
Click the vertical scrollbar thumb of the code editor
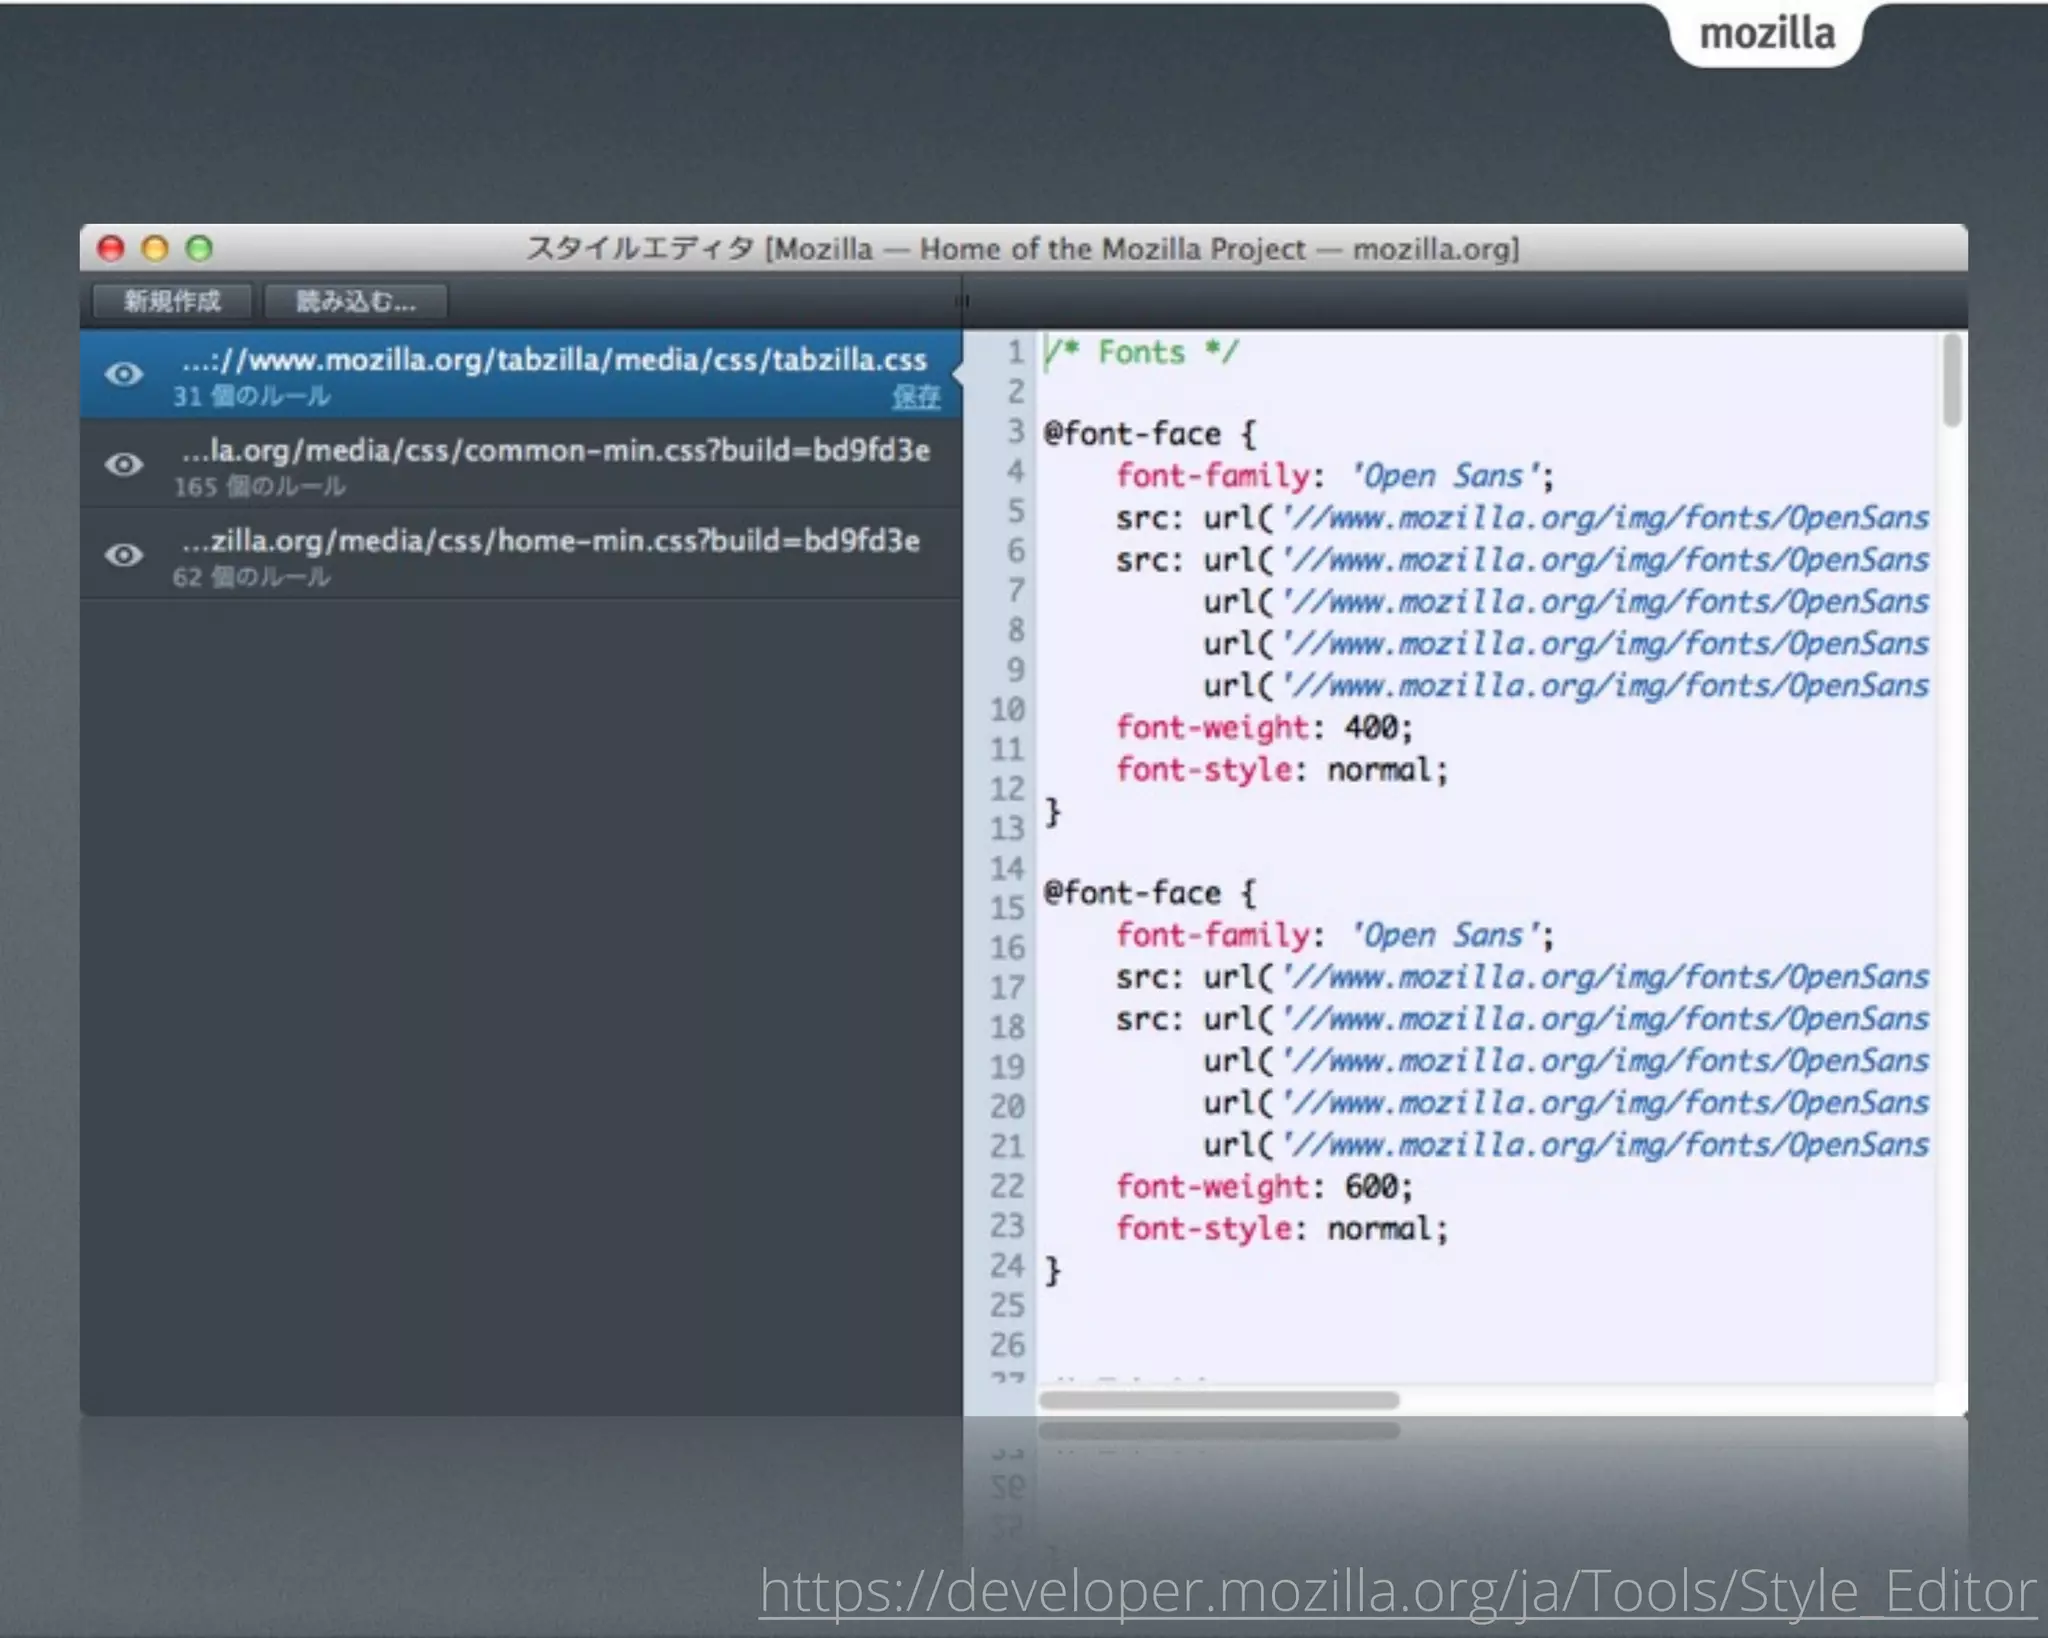pos(1952,380)
